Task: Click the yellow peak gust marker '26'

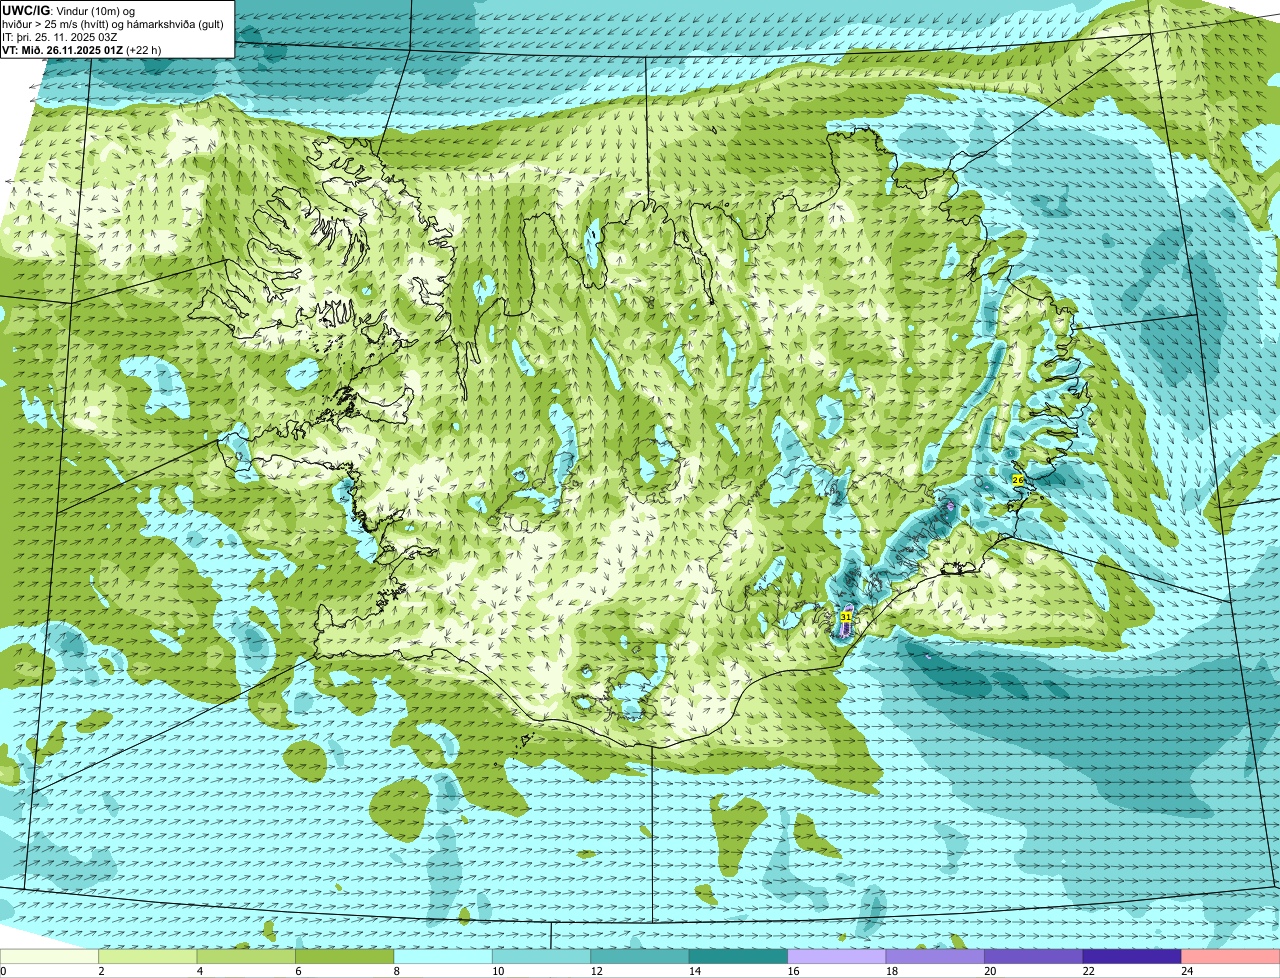Action: pos(1018,480)
